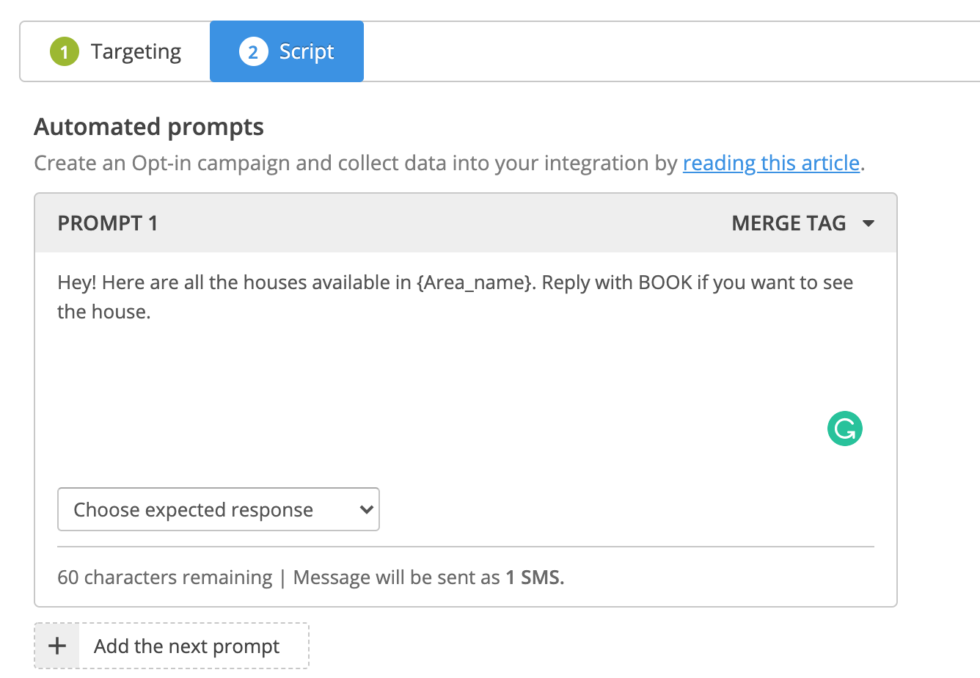Click Add the next prompt
Viewport: 980px width, 678px height.
[x=186, y=646]
